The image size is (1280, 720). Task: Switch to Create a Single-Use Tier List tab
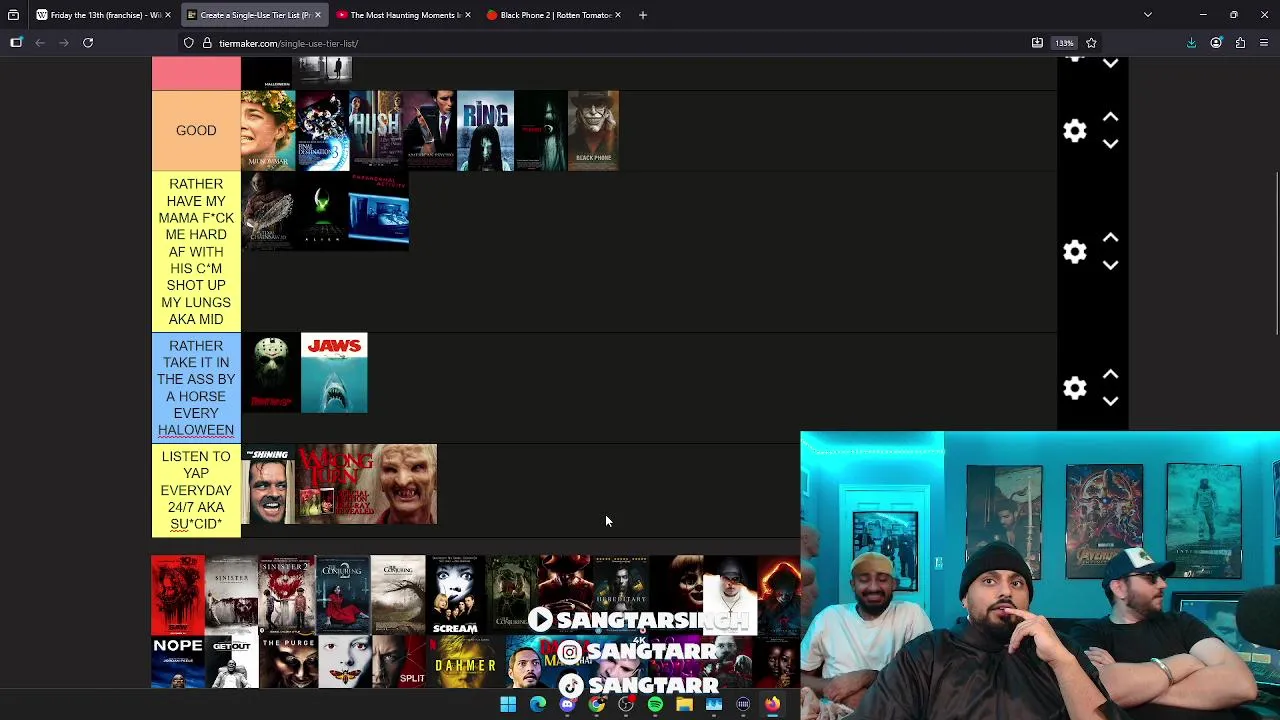(253, 15)
